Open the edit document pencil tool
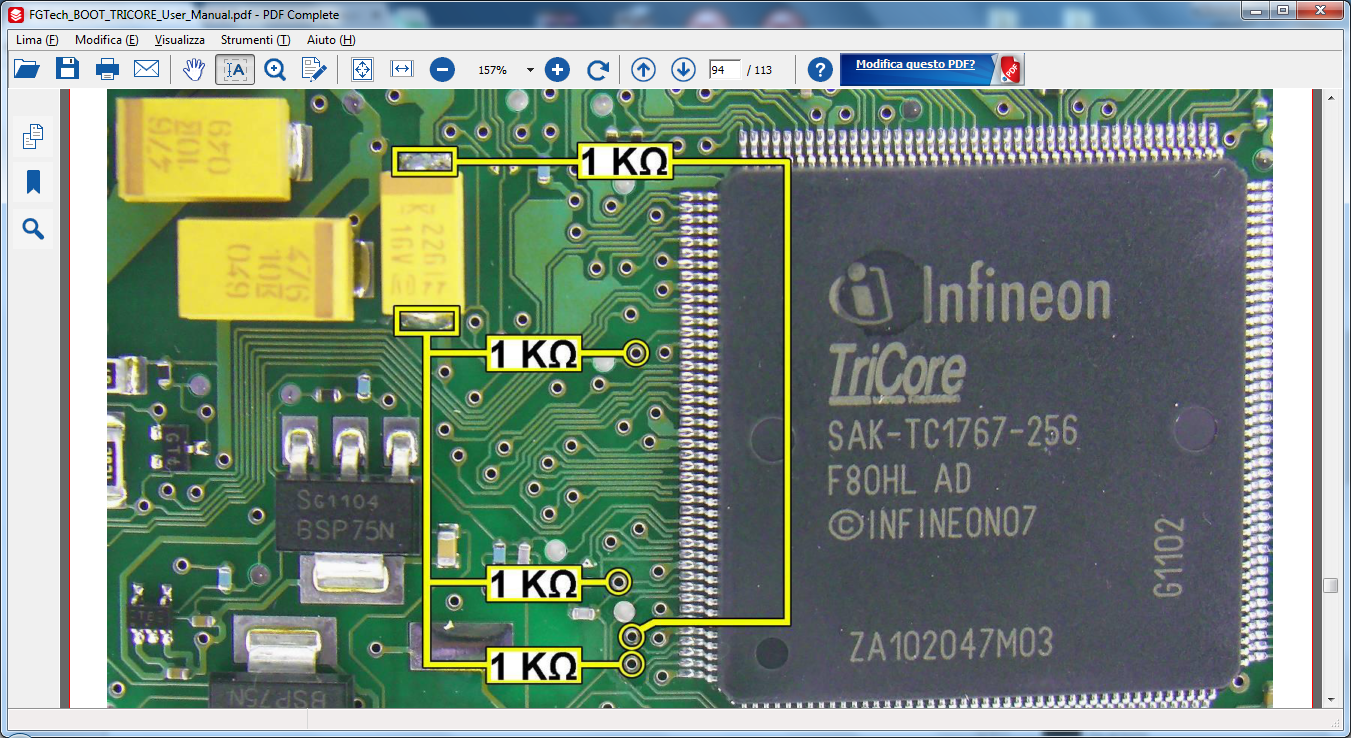 (x=315, y=69)
